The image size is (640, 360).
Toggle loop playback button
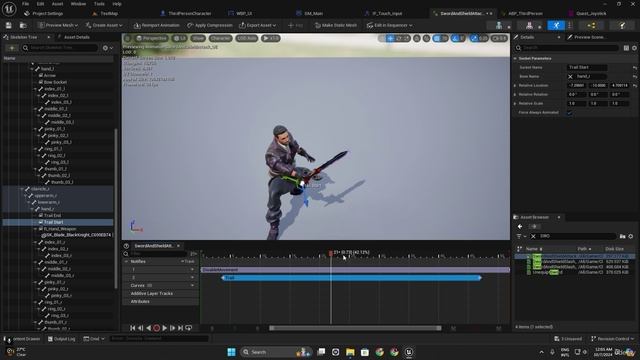pyautogui.click(x=189, y=328)
